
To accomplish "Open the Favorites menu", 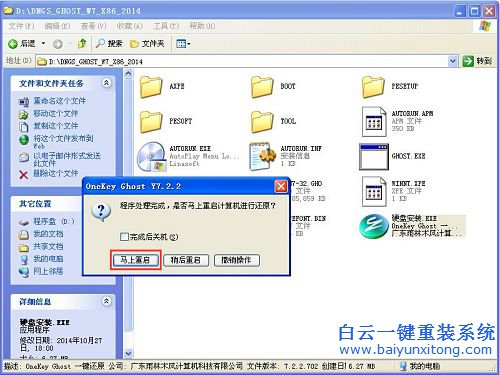I will point(130,26).
